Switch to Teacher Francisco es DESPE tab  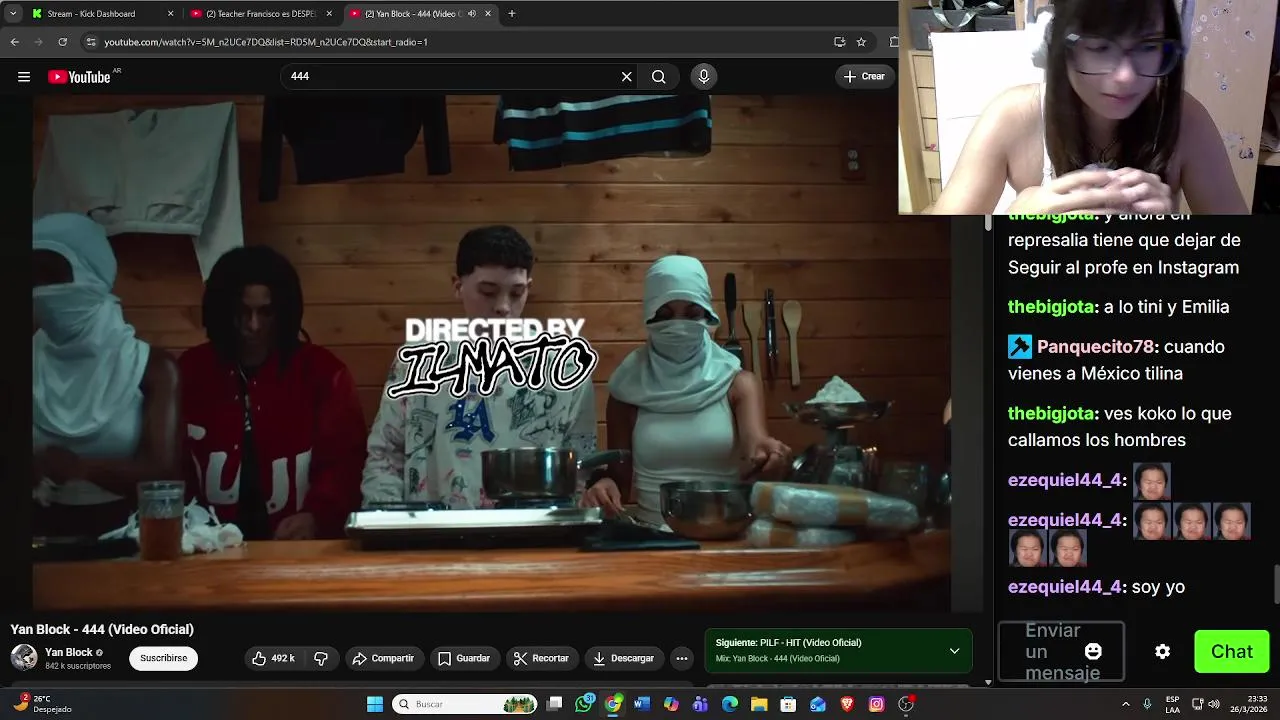[x=260, y=14]
